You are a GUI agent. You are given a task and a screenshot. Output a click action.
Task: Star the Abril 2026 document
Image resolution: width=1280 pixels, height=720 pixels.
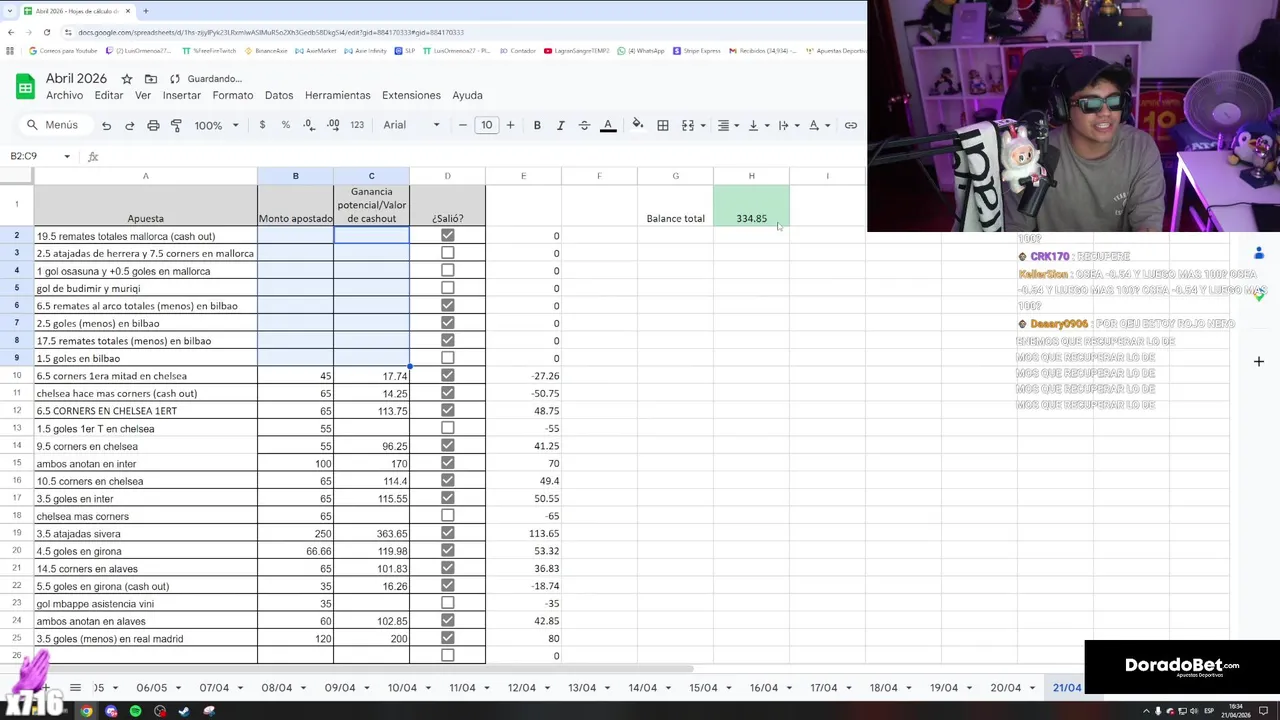(x=127, y=79)
